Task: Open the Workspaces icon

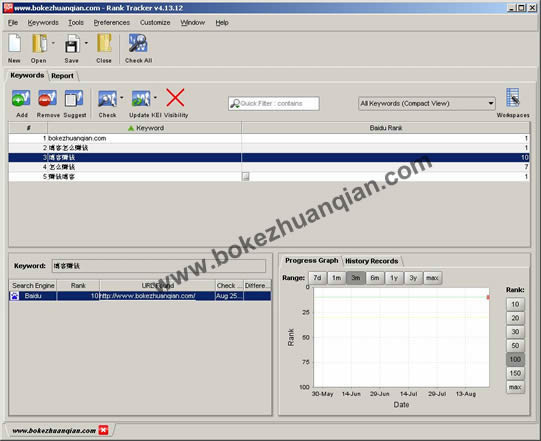Action: [513, 98]
